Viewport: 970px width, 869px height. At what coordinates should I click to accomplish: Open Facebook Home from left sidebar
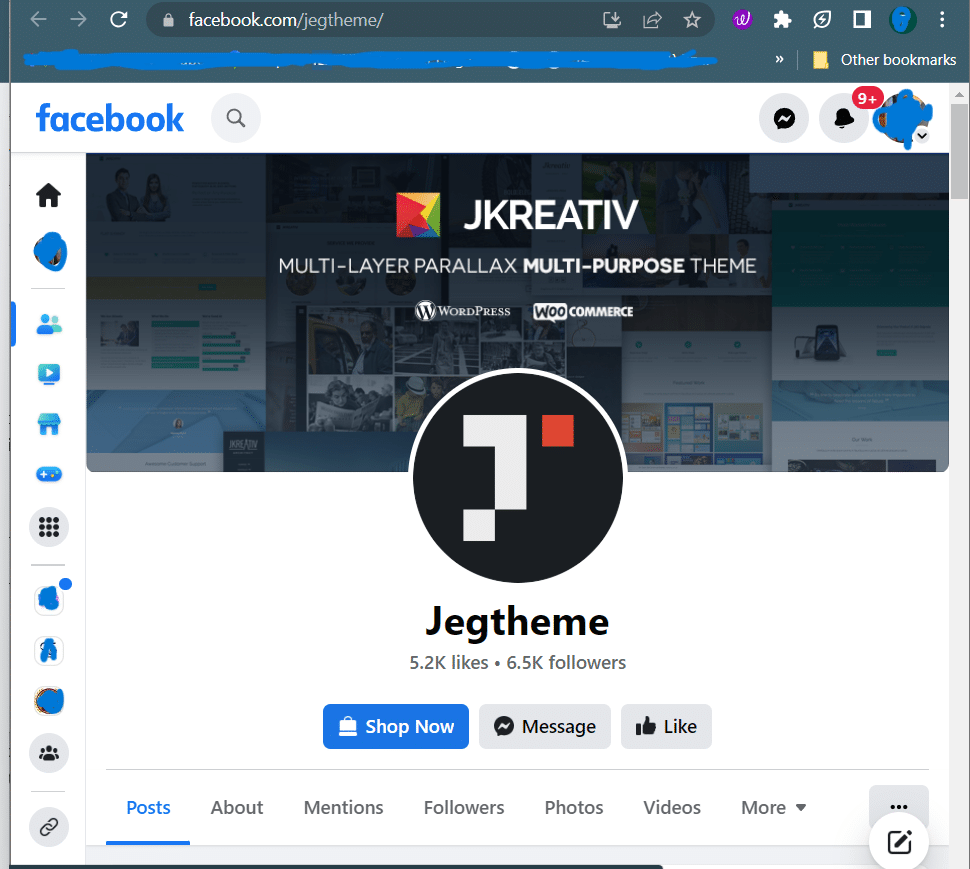[x=49, y=196]
